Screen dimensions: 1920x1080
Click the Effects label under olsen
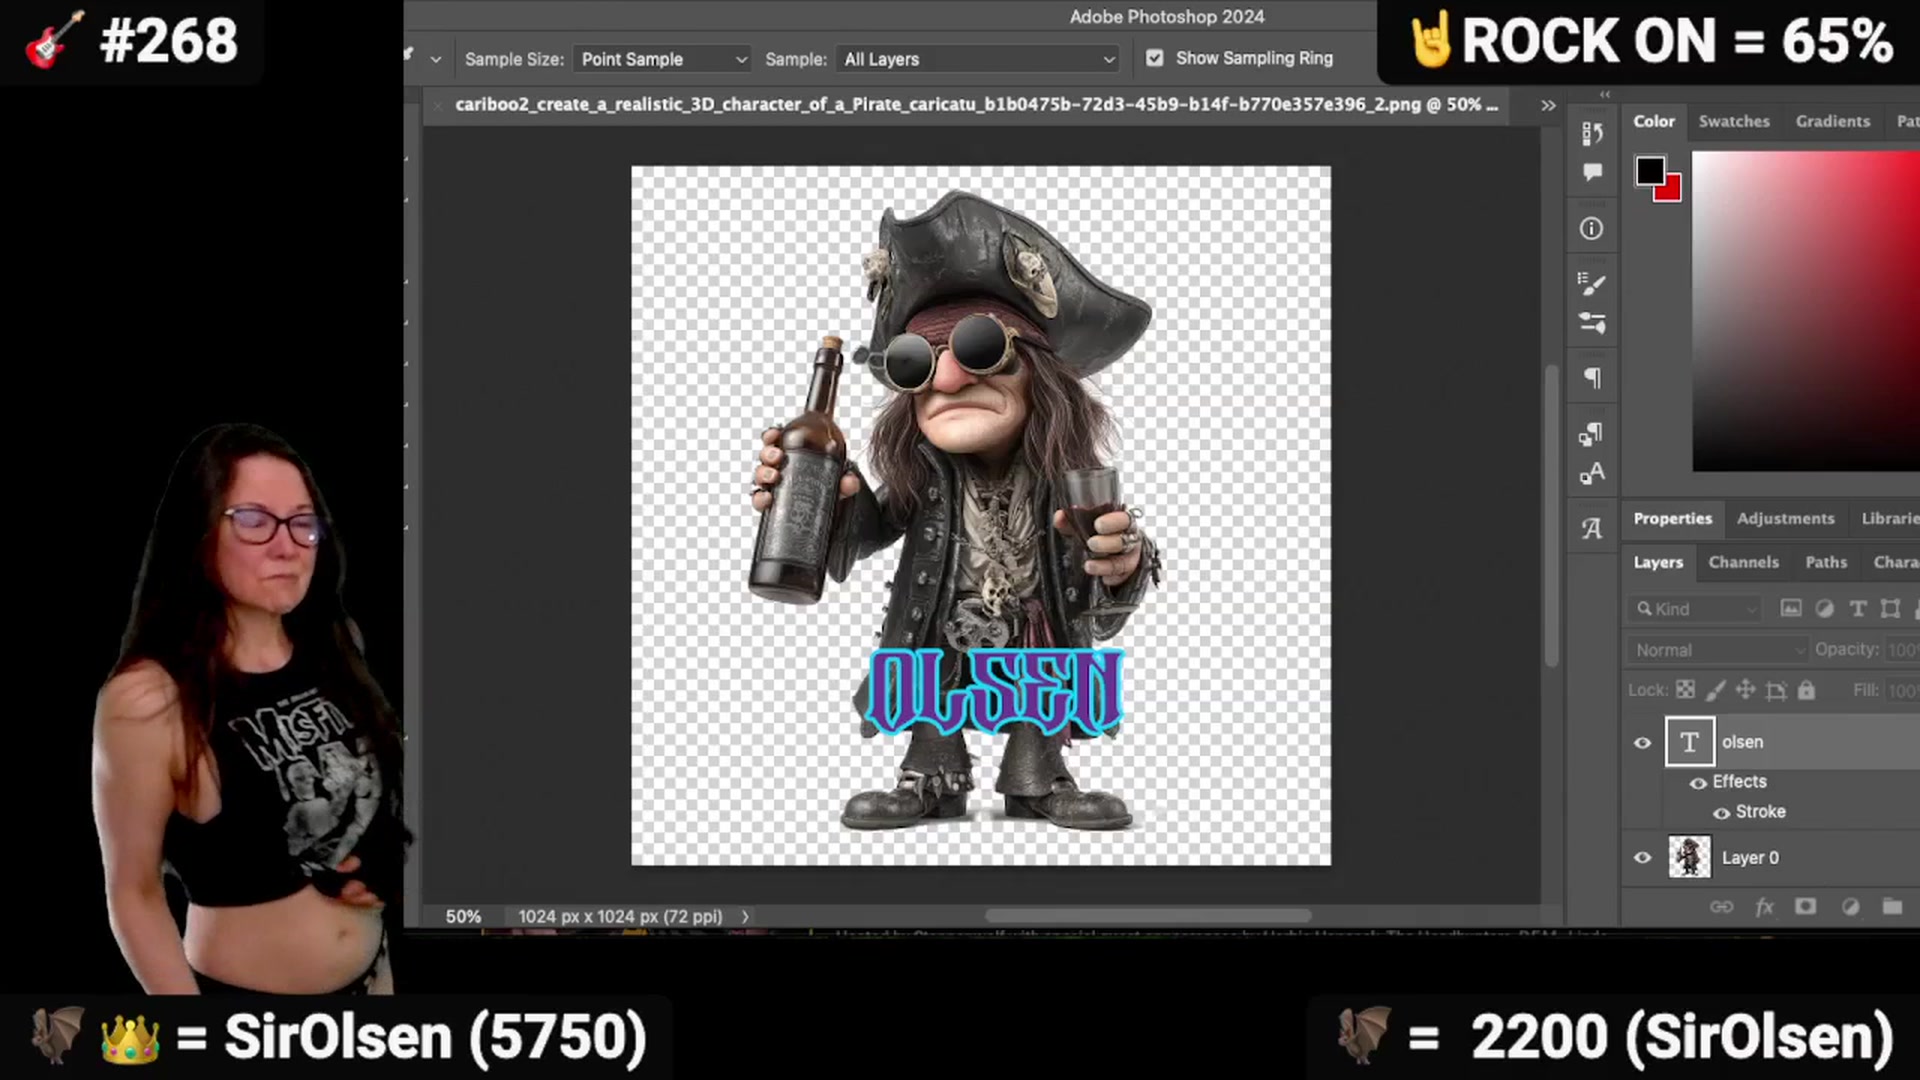1739,781
